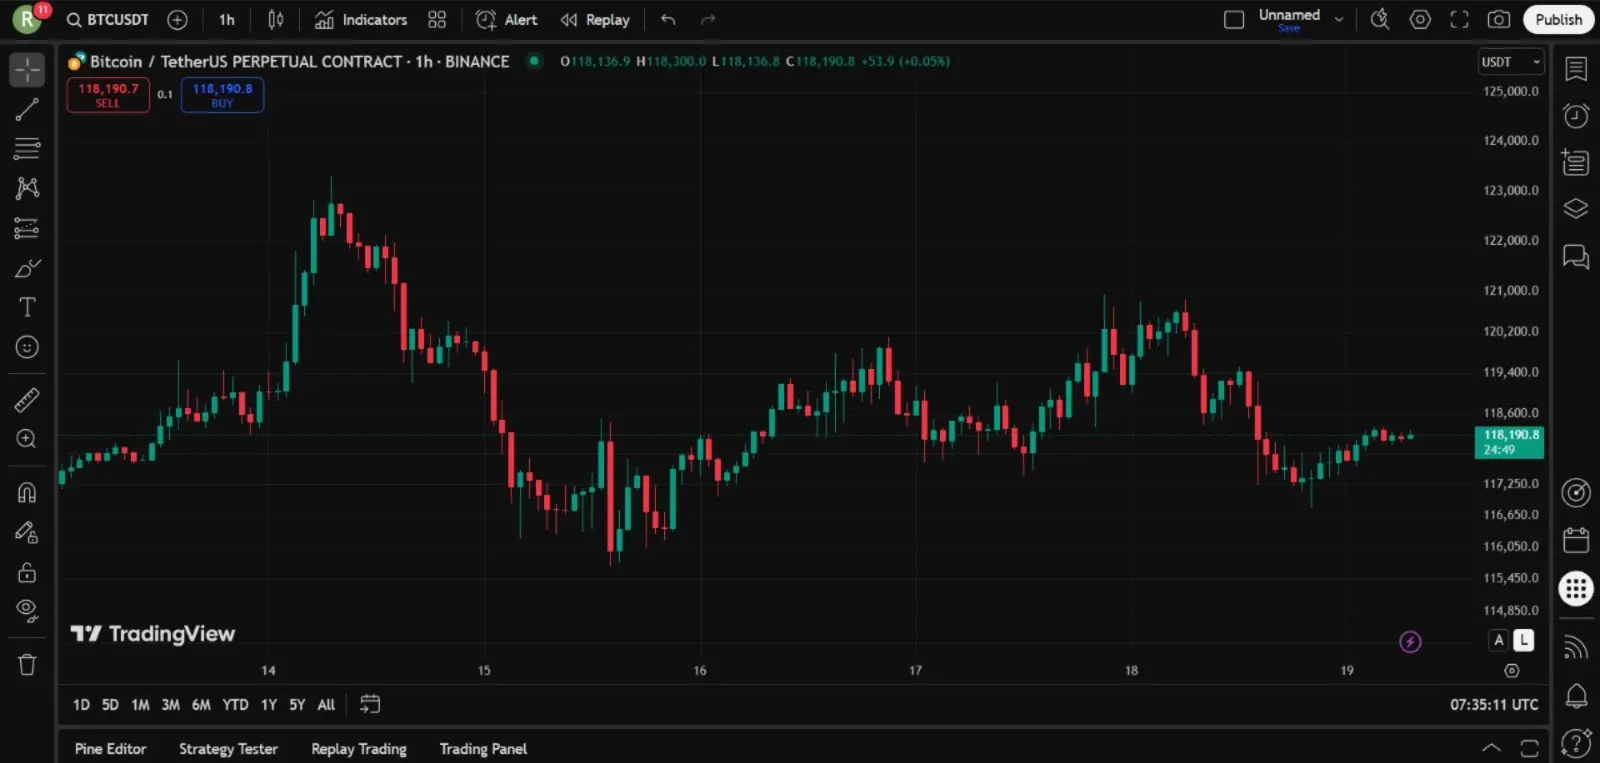The image size is (1600, 763).
Task: Toggle auto scale A button
Action: pos(1498,640)
